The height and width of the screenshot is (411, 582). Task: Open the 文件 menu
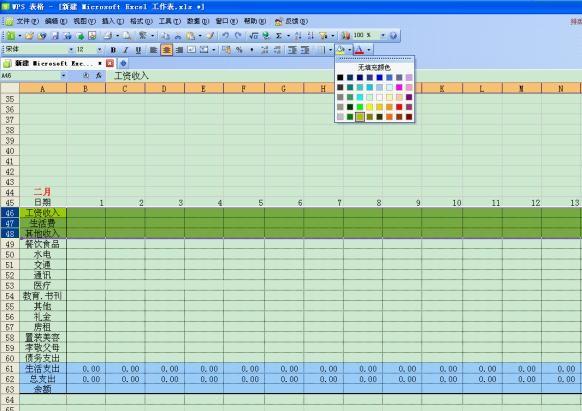click(x=27, y=21)
